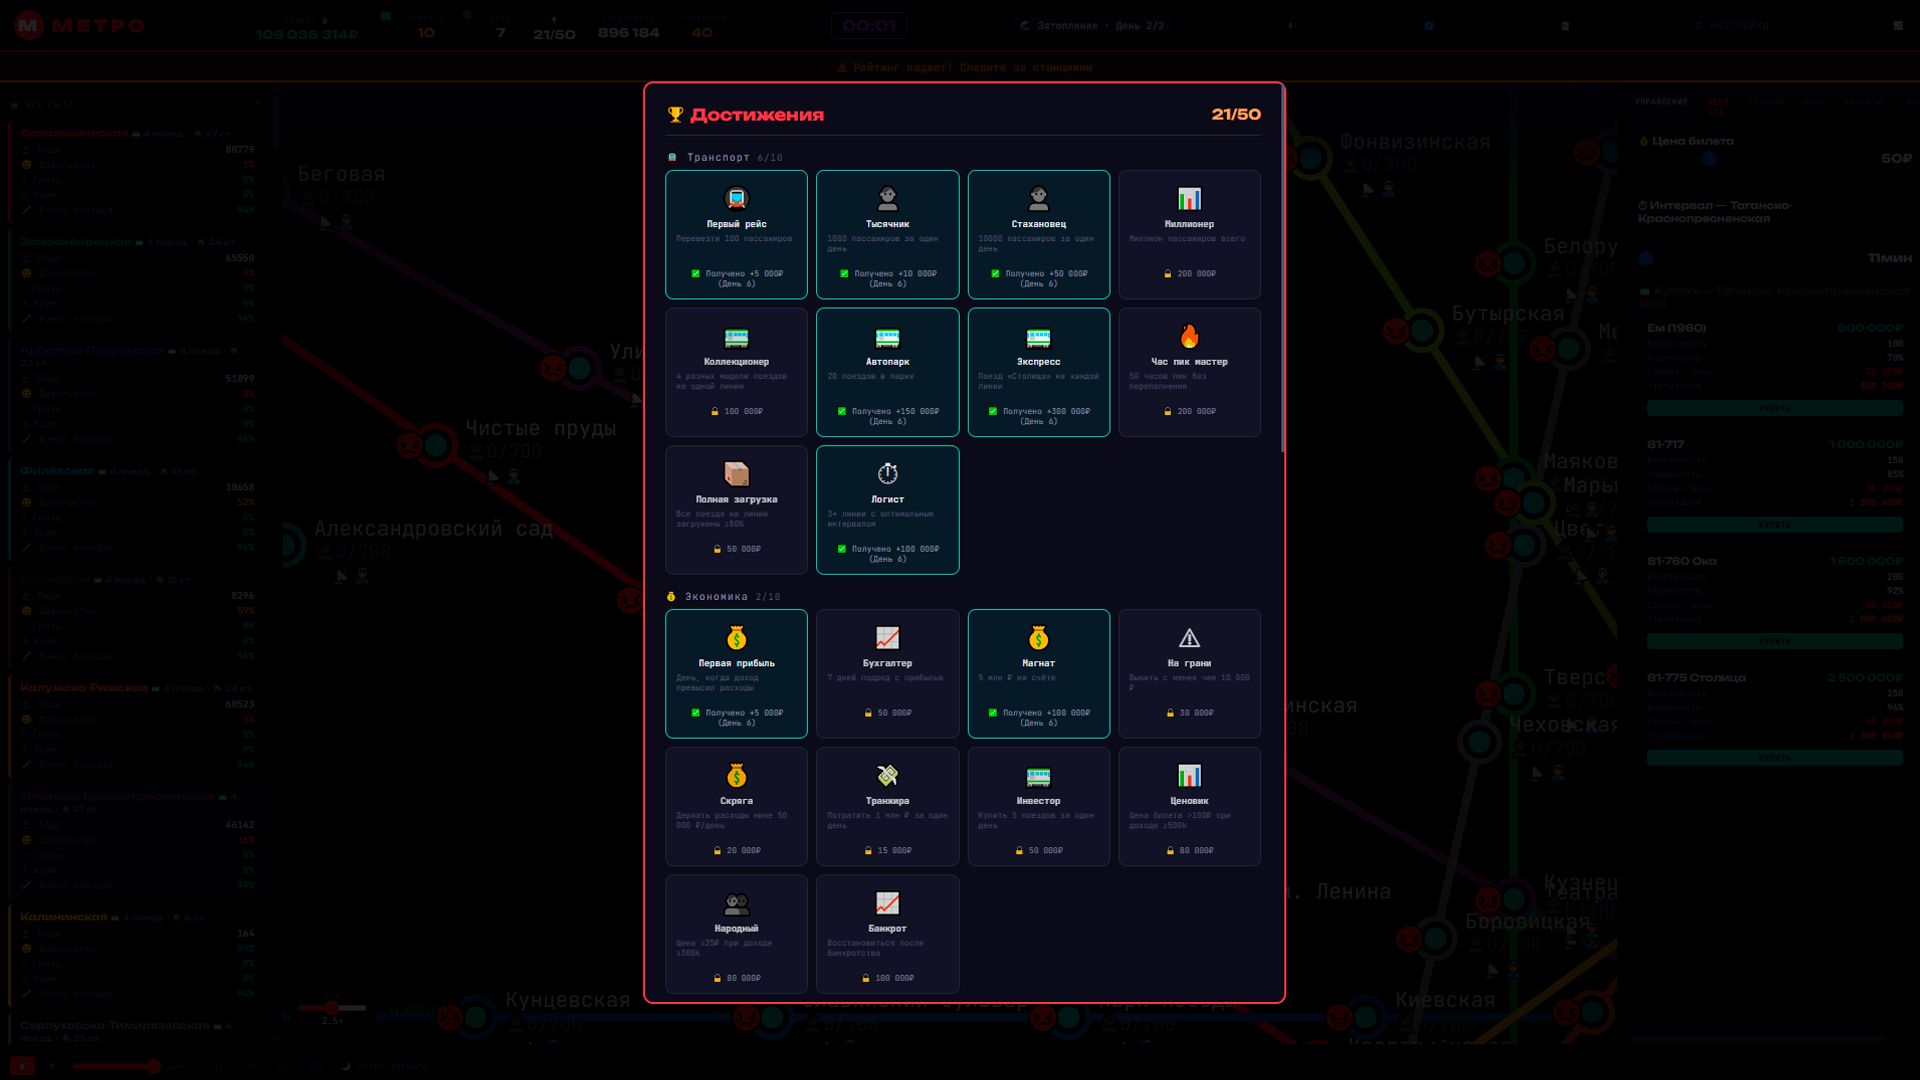Select the Народный people icon

click(736, 903)
